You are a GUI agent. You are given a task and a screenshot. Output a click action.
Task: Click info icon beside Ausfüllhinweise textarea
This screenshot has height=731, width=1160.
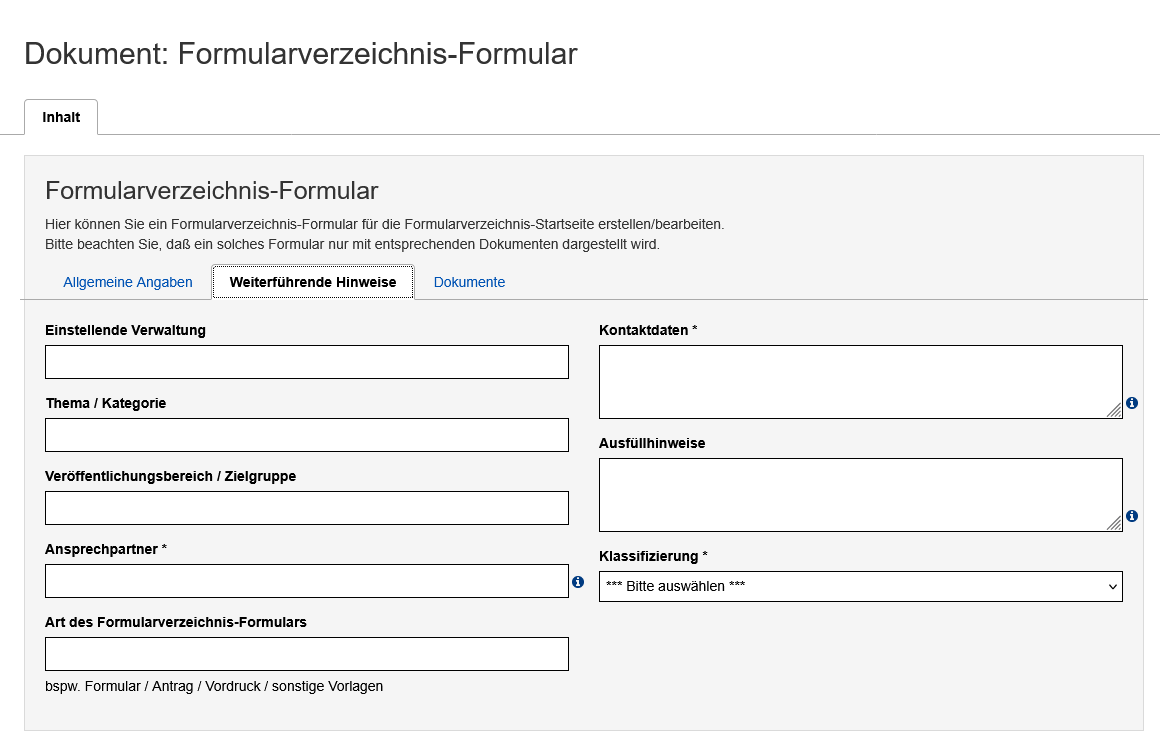(x=1132, y=516)
